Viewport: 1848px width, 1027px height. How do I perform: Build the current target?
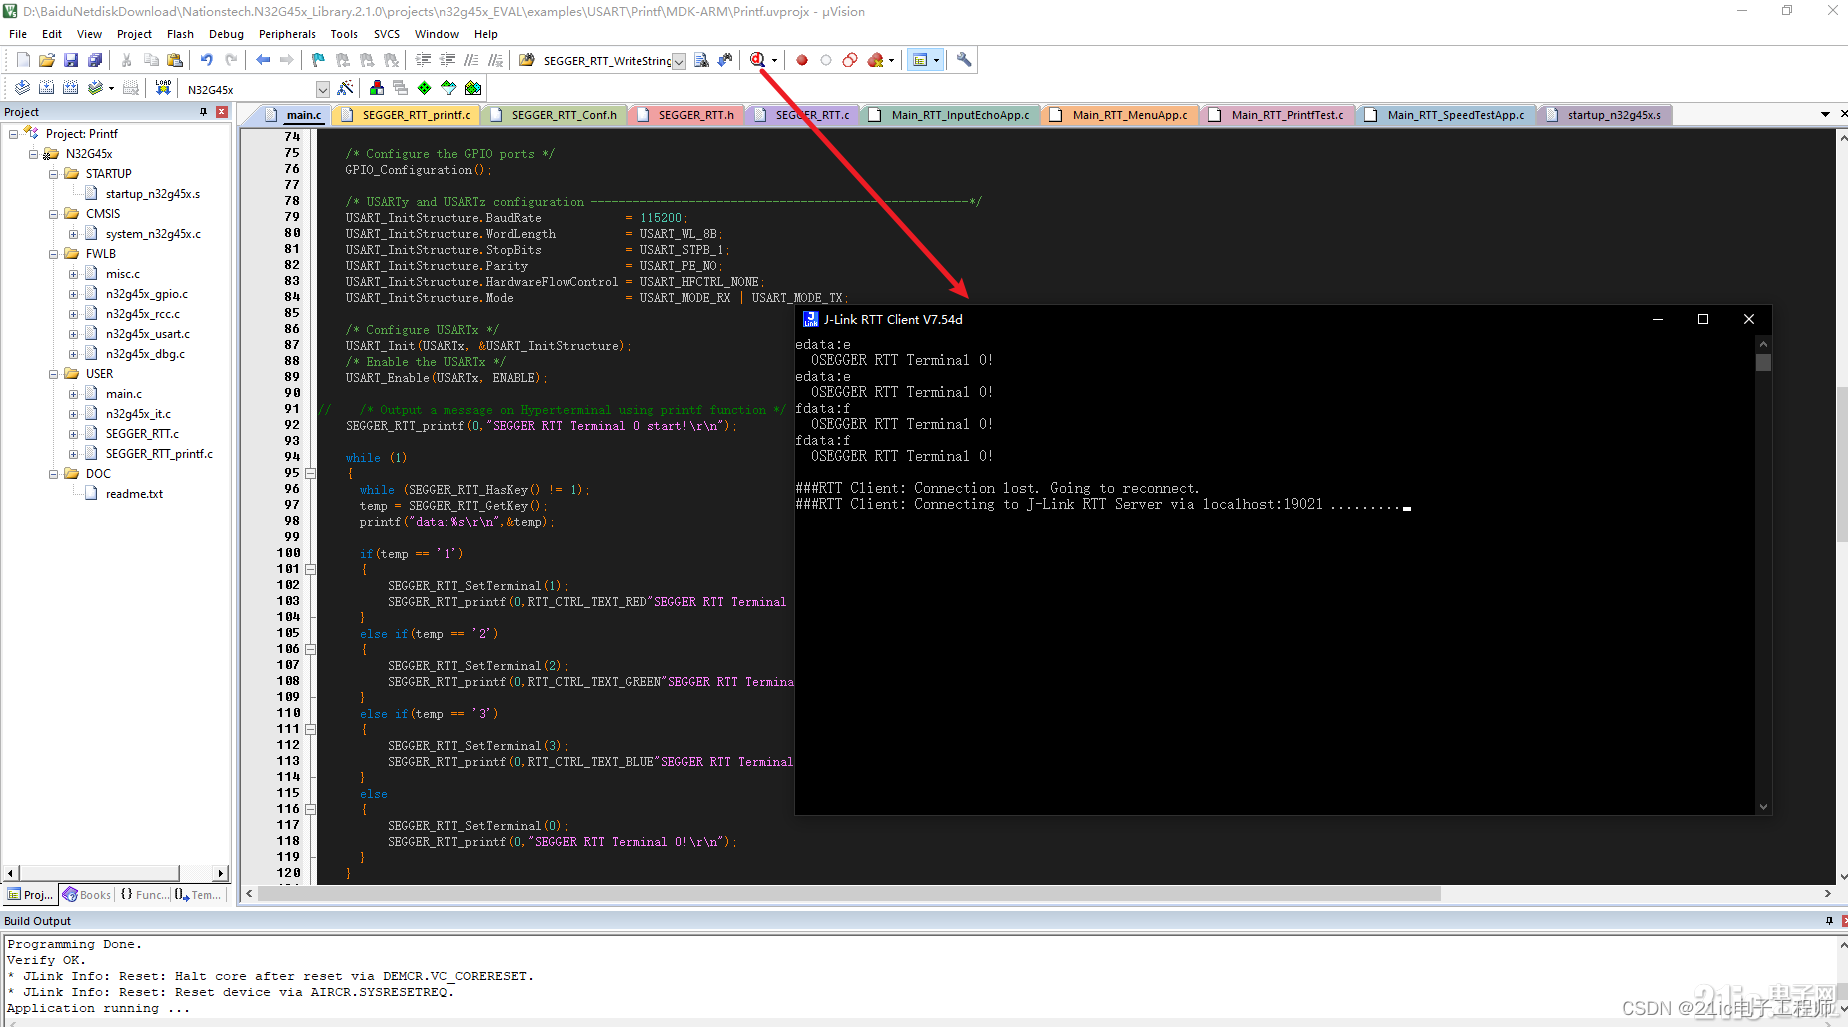(x=46, y=88)
